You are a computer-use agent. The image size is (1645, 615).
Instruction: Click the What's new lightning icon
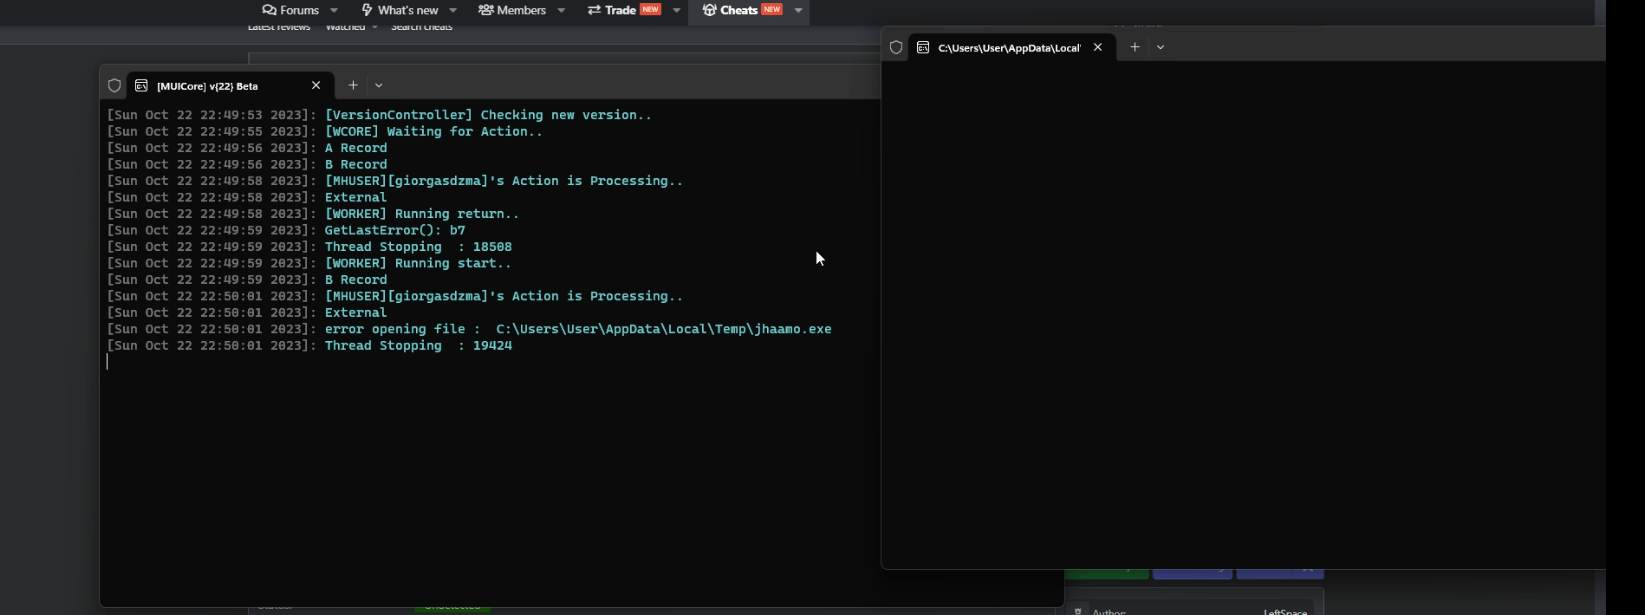(367, 10)
